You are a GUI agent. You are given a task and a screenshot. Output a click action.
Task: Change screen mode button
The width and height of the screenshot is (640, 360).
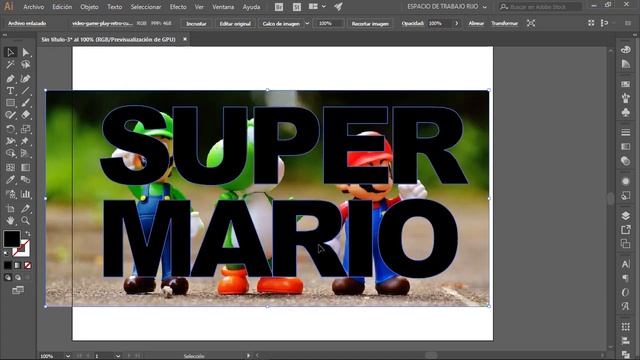coord(18,290)
